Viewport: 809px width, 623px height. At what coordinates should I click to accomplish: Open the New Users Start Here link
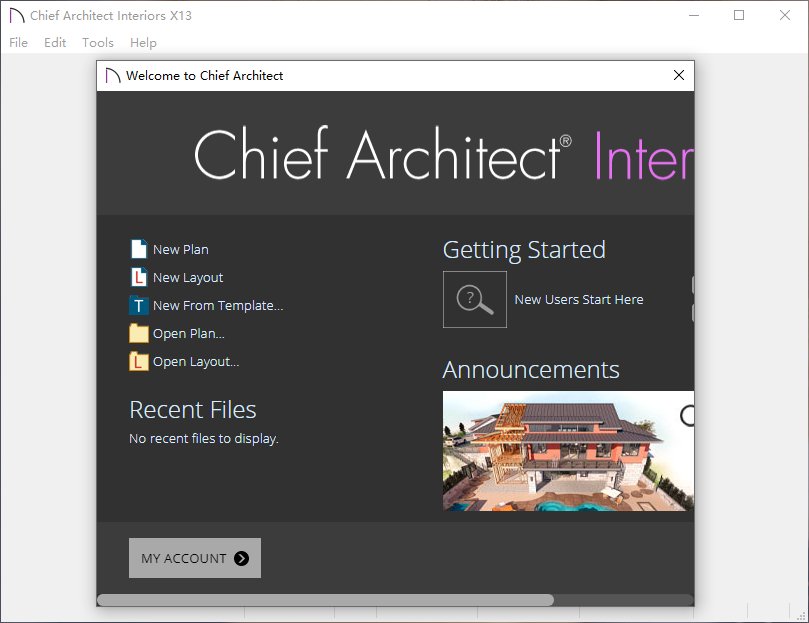click(x=579, y=299)
